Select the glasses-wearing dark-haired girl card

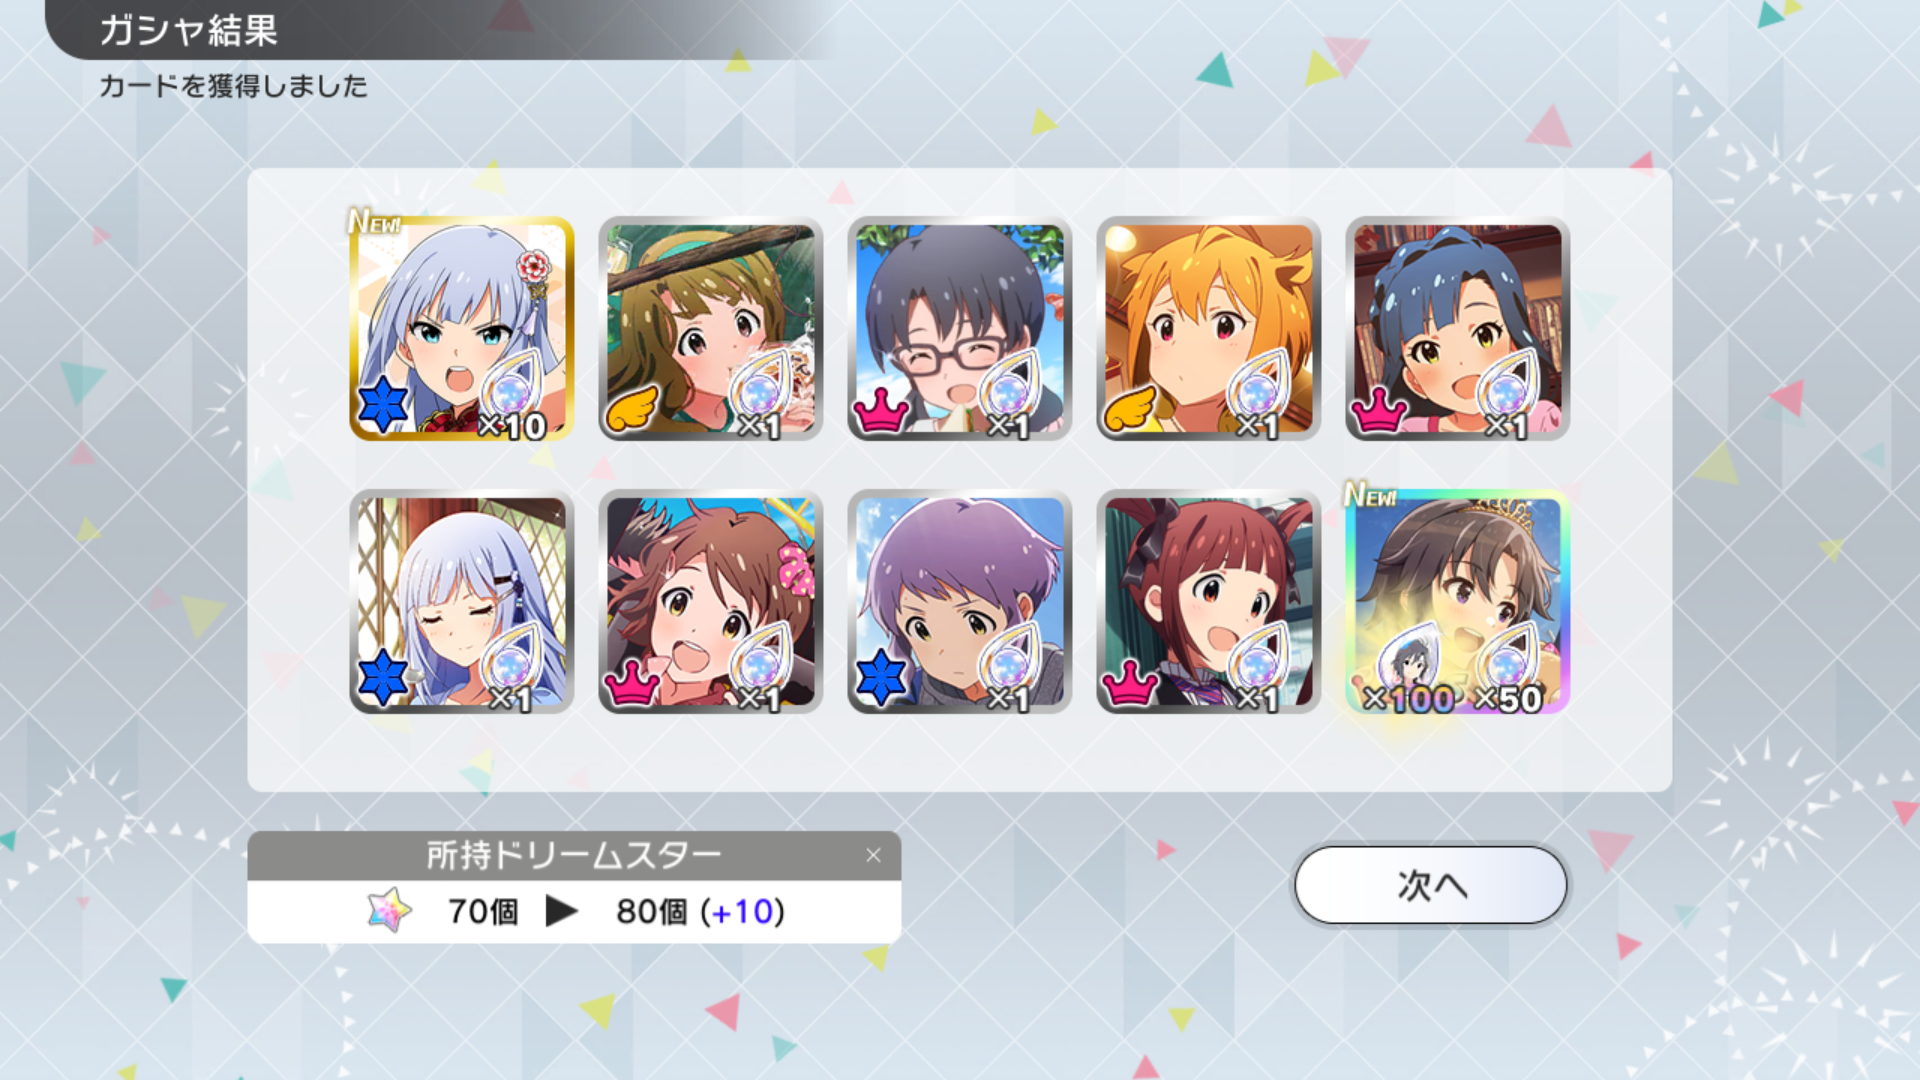pyautogui.click(x=959, y=328)
